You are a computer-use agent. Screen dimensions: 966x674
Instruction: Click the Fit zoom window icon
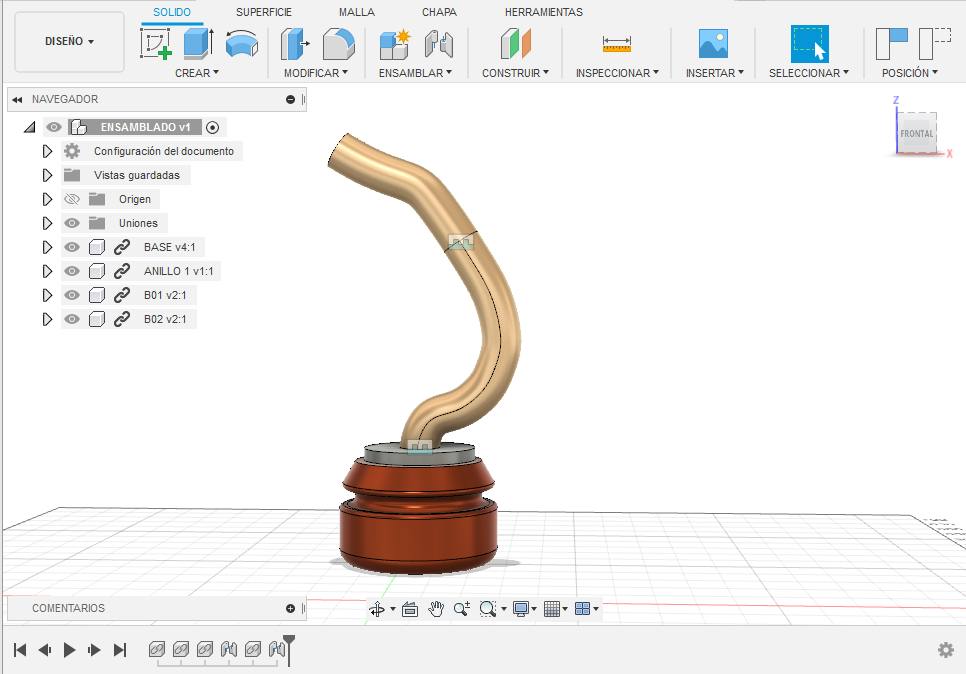(x=487, y=609)
